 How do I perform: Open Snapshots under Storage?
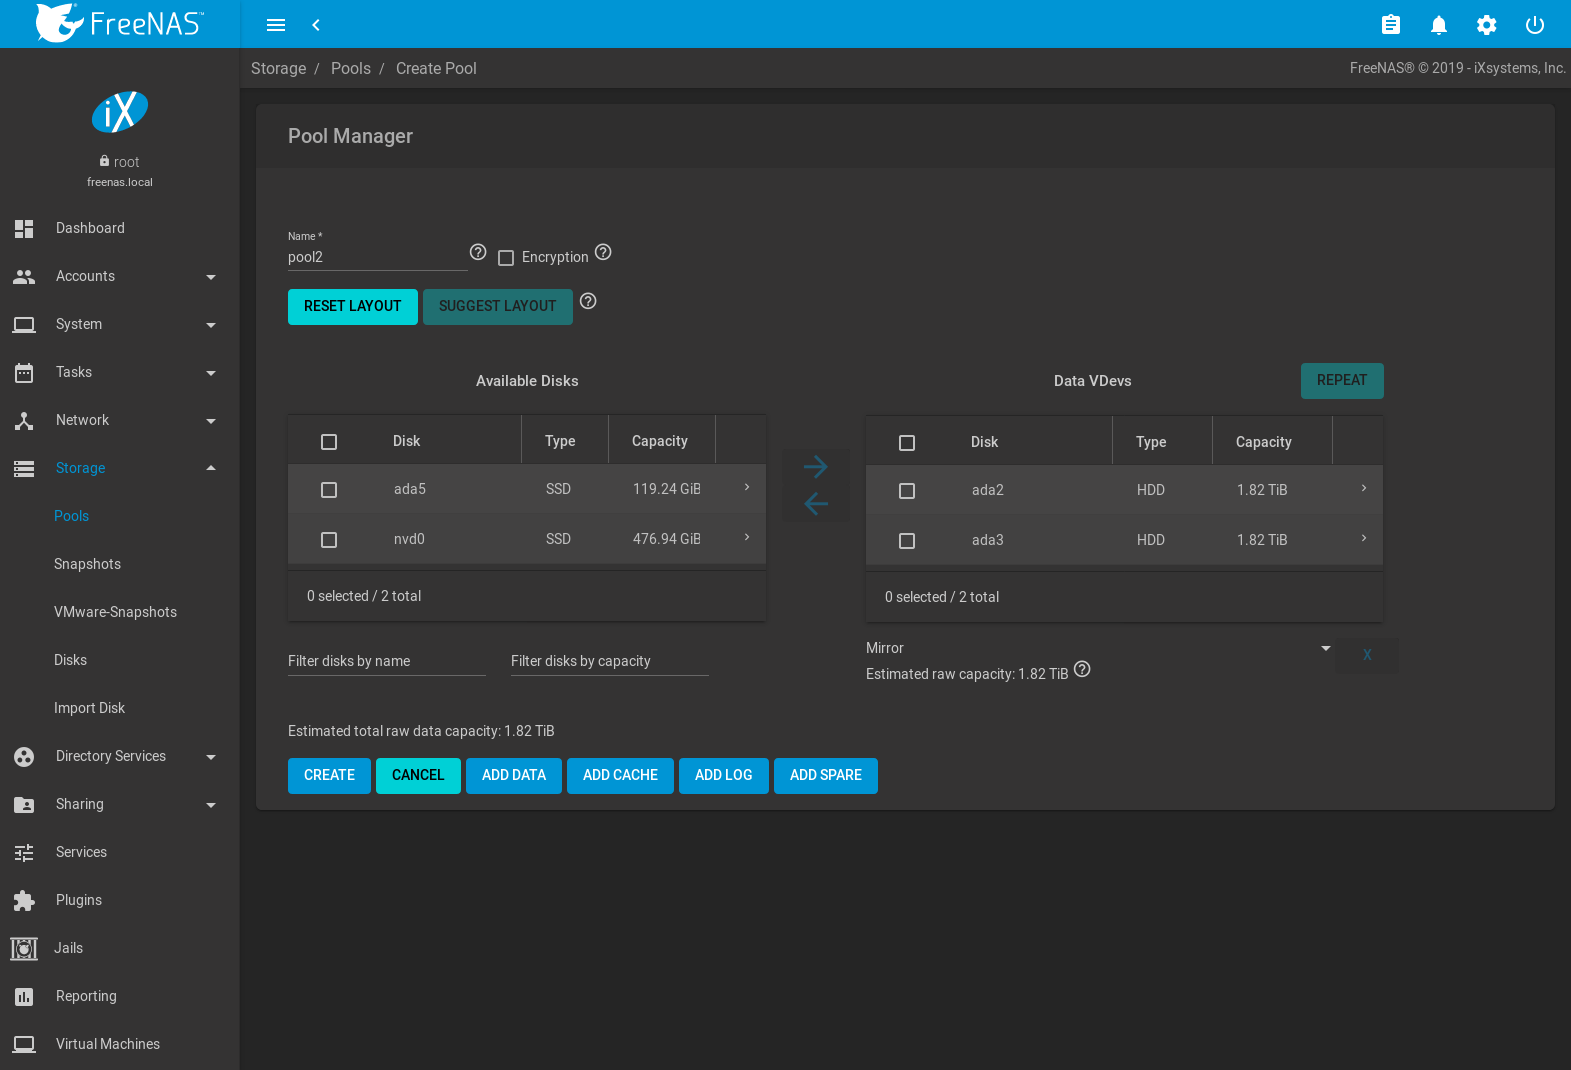point(87,564)
